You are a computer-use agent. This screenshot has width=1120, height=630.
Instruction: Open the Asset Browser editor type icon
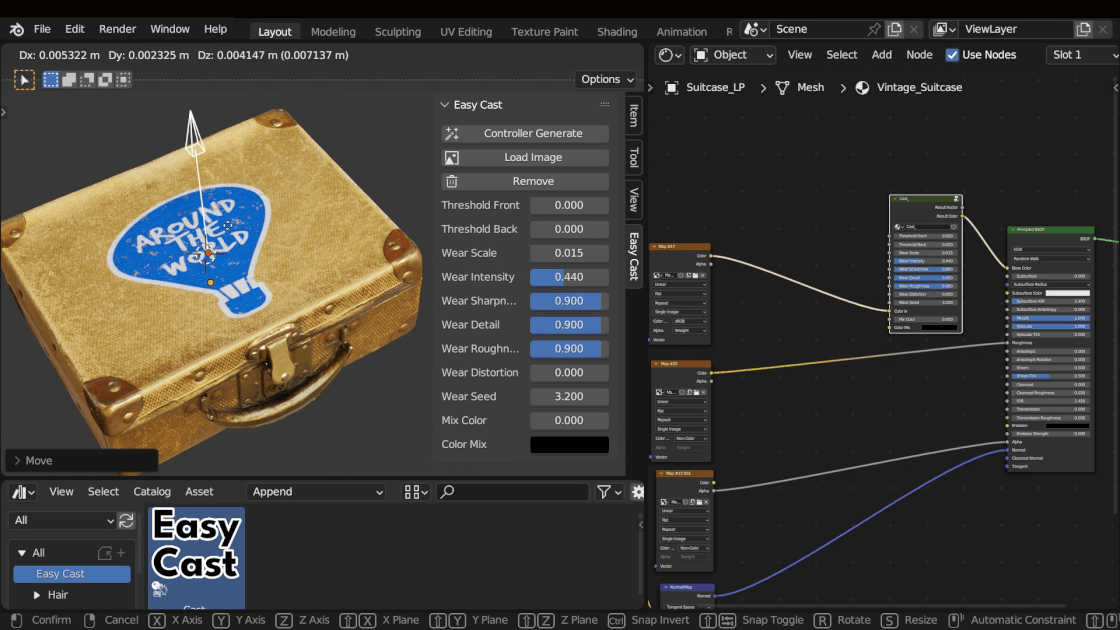(x=20, y=492)
